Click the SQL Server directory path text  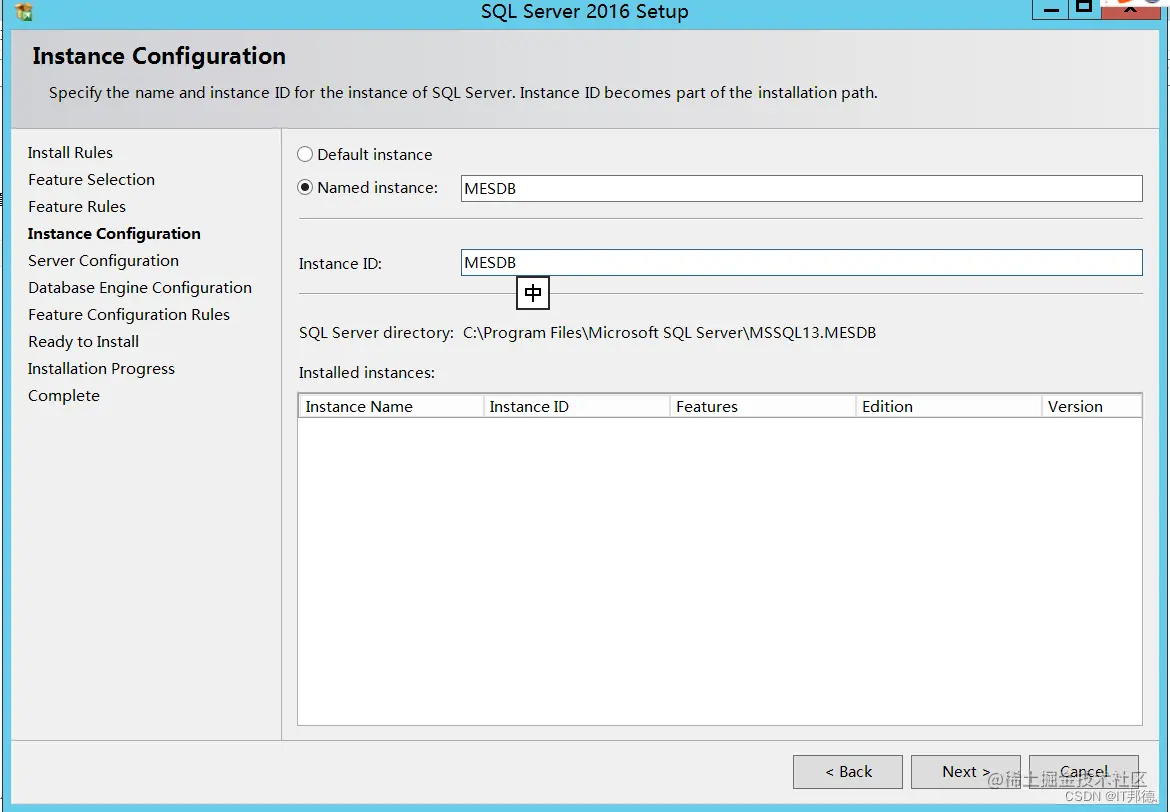coord(669,333)
